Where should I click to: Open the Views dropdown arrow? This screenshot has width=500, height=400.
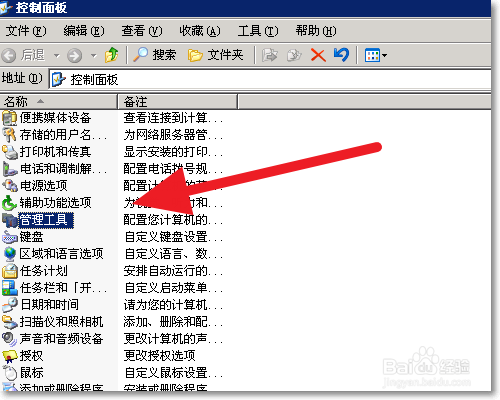tap(384, 55)
